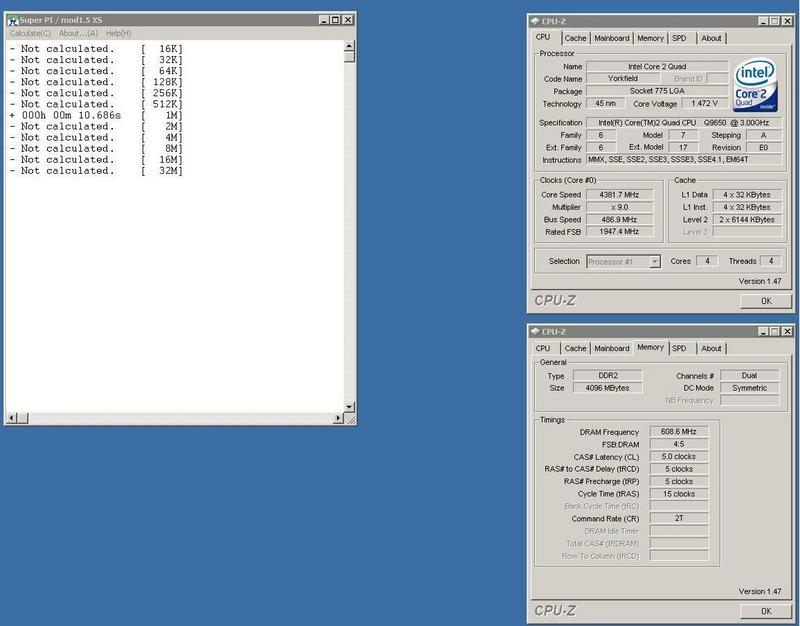Image resolution: width=800 pixels, height=626 pixels.
Task: Minimize the lower CPU-Z window
Action: pos(763,332)
